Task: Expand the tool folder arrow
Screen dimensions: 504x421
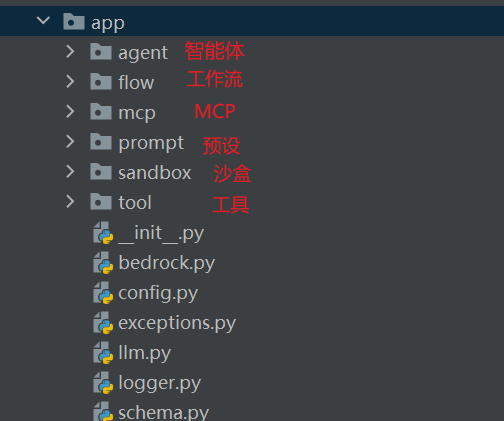Action: pyautogui.click(x=70, y=202)
